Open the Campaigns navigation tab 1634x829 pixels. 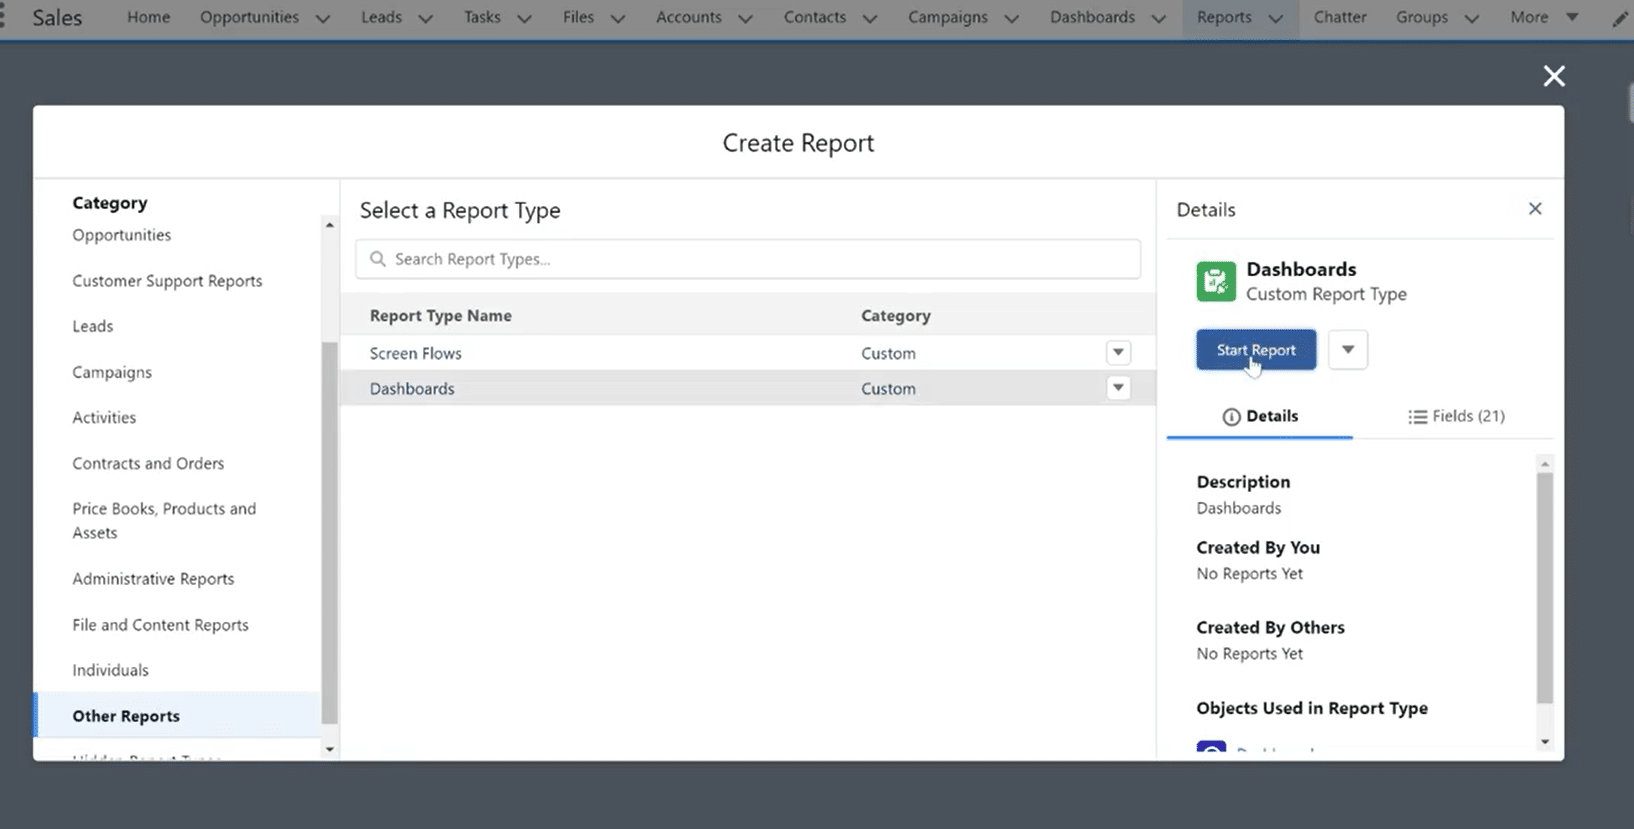coord(948,17)
